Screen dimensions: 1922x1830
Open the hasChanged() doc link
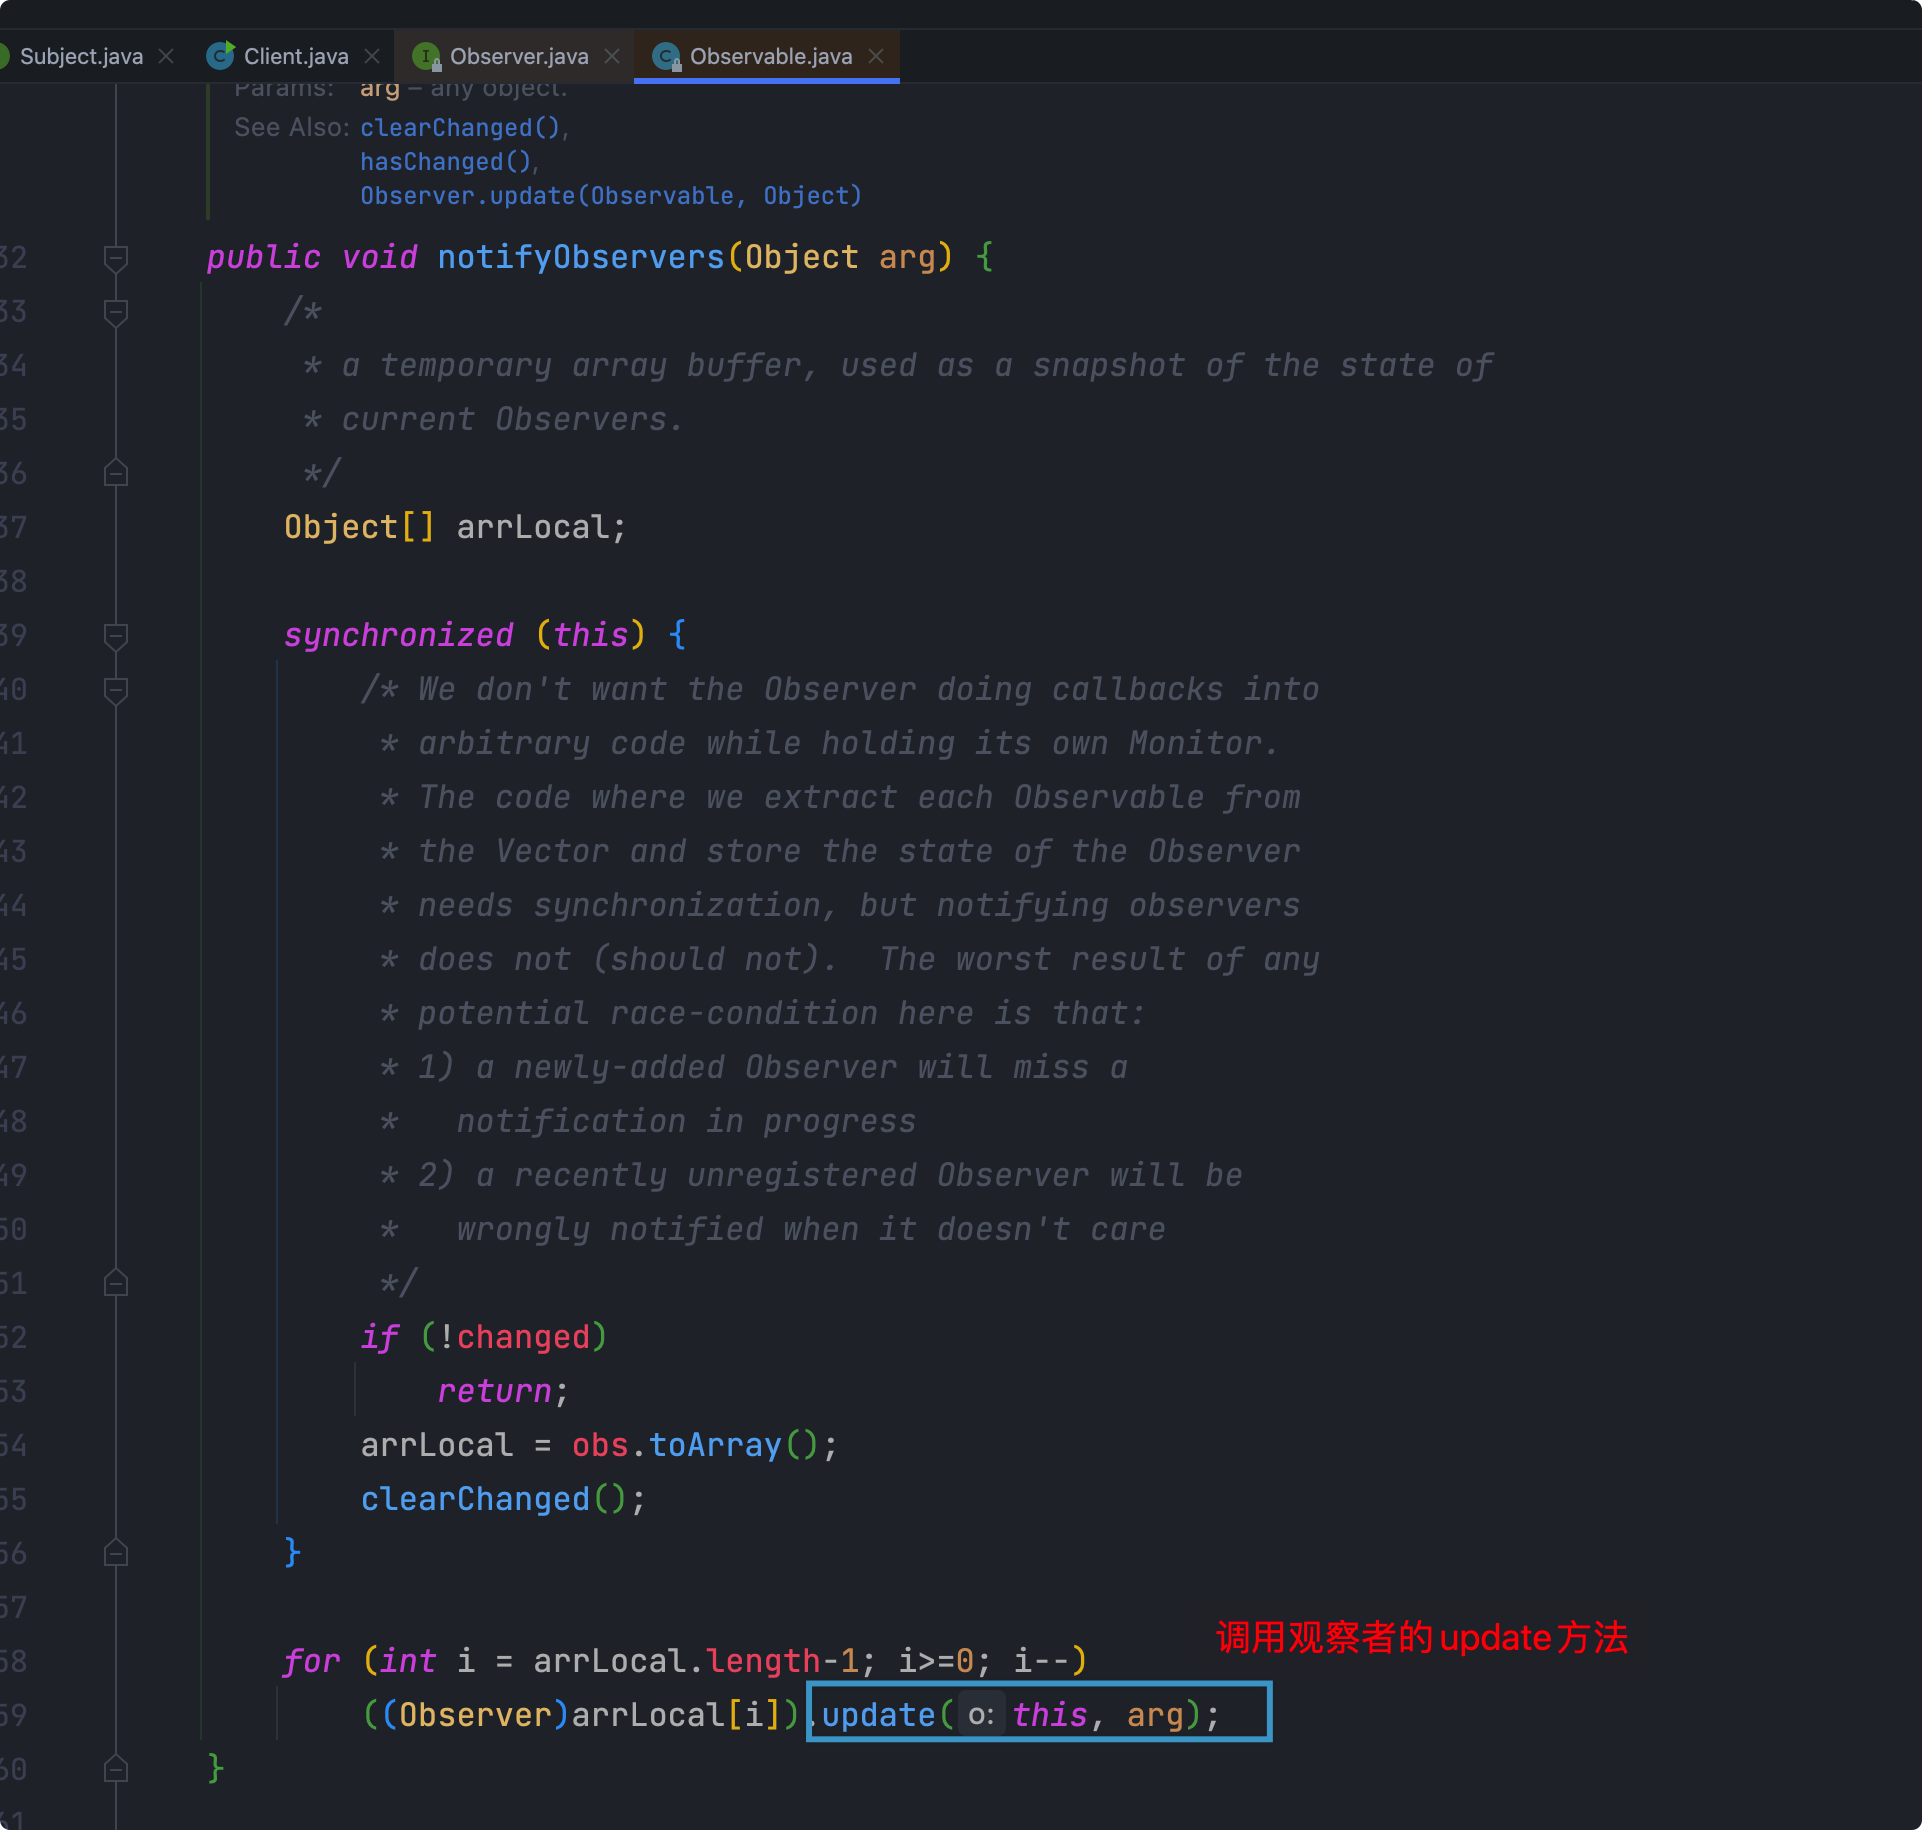[446, 162]
